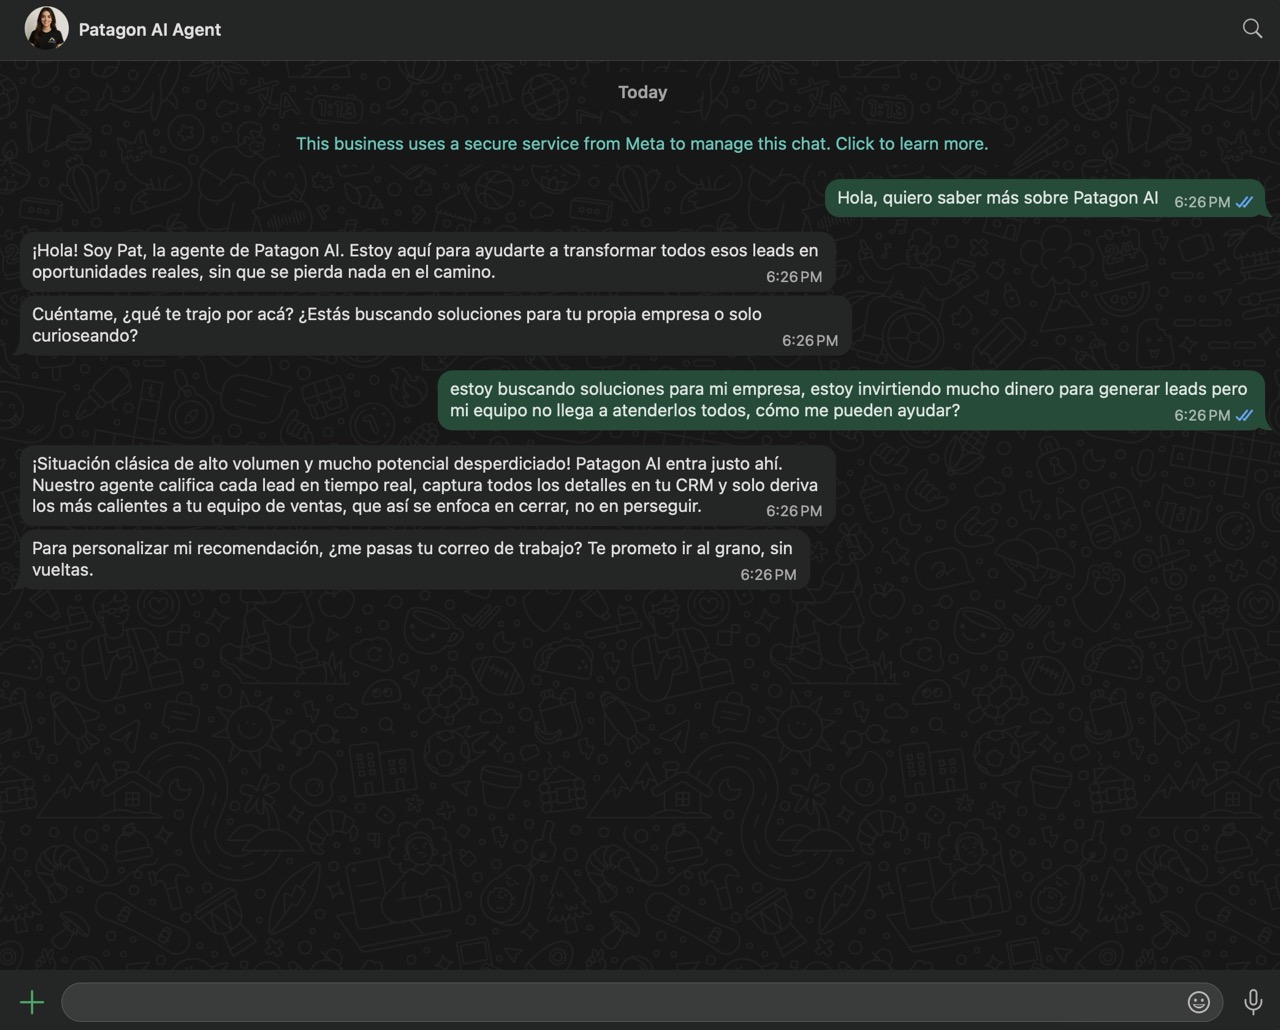Click the 6:26 PM timestamp on 'Cuéntame' message
Viewport: 1280px width, 1030px height.
pos(810,341)
